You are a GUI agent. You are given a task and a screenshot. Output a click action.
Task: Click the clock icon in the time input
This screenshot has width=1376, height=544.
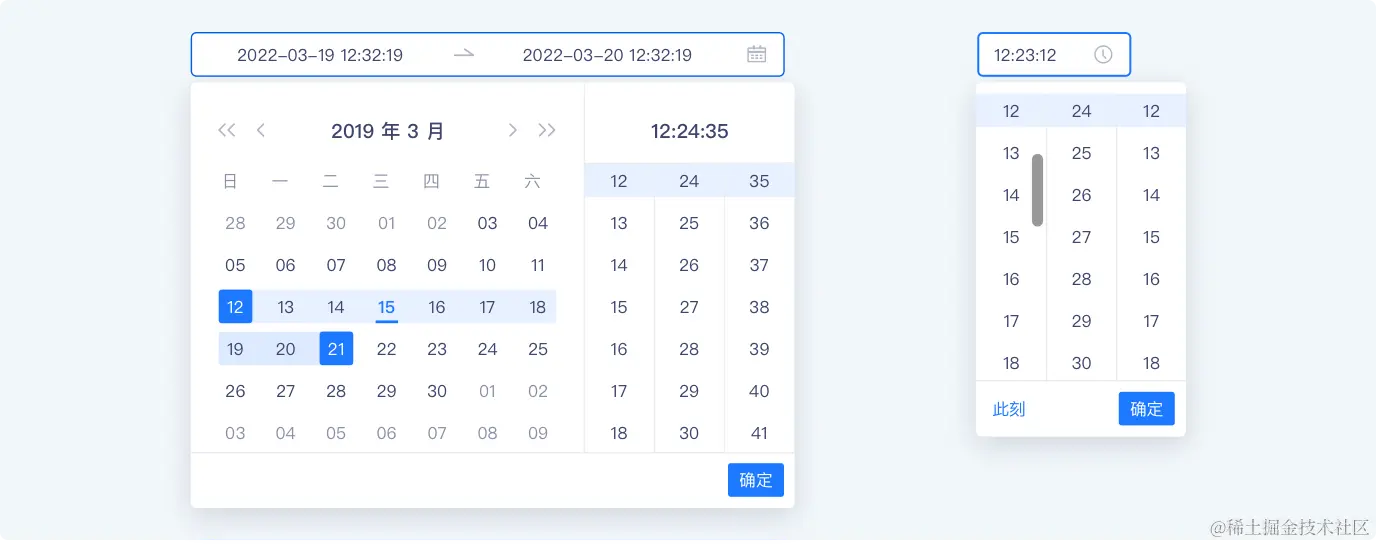(1103, 54)
